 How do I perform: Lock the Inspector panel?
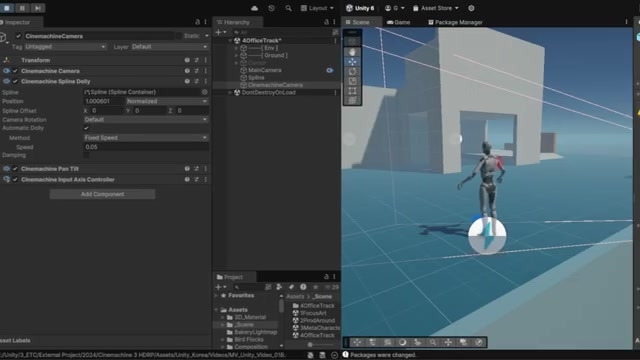pyautogui.click(x=198, y=22)
